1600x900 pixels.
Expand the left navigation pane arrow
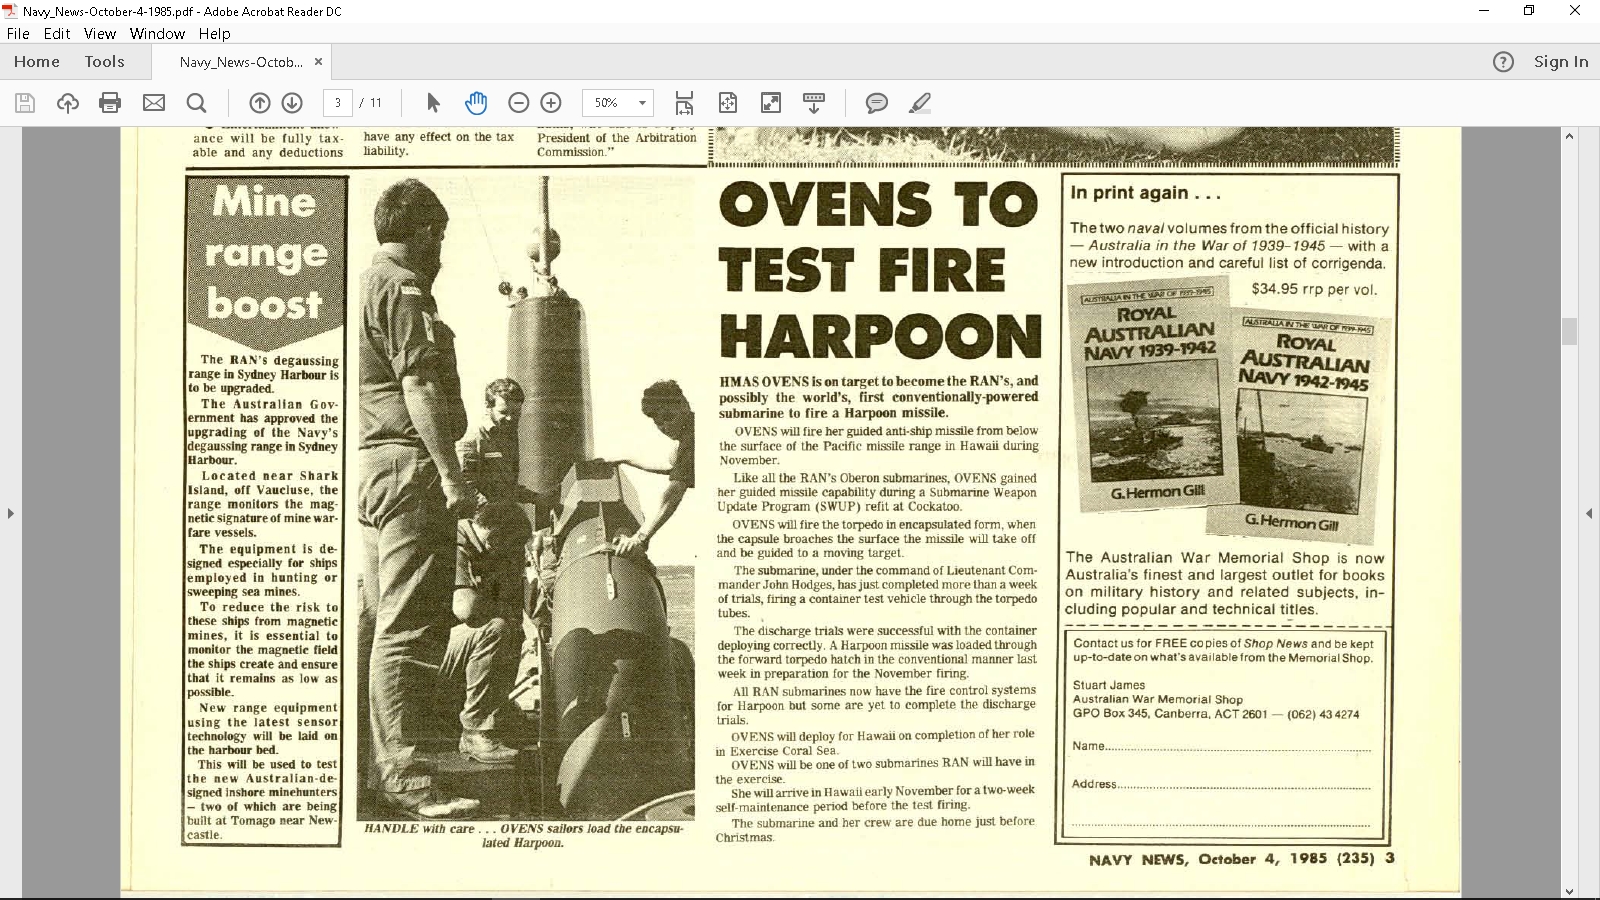click(10, 513)
